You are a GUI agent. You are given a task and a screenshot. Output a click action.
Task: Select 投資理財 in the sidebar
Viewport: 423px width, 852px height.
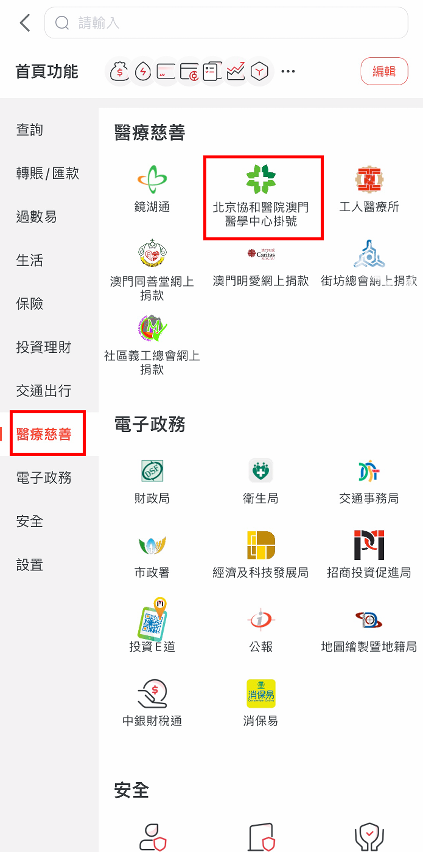point(43,347)
